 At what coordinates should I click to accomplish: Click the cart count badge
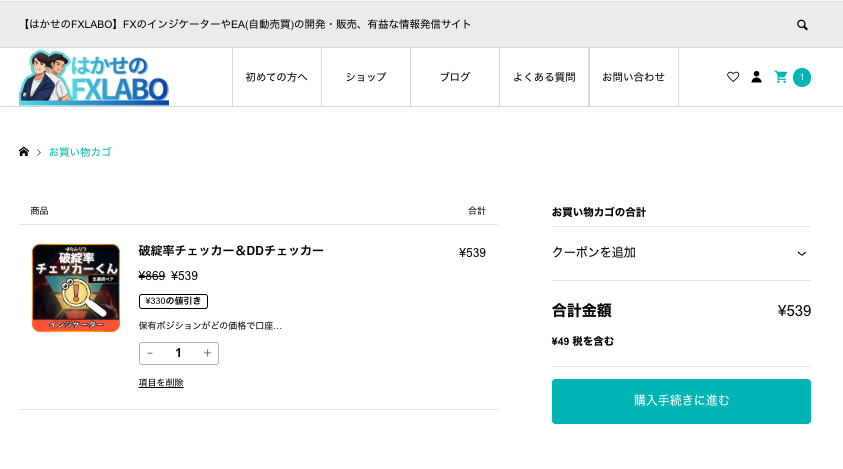pyautogui.click(x=802, y=77)
